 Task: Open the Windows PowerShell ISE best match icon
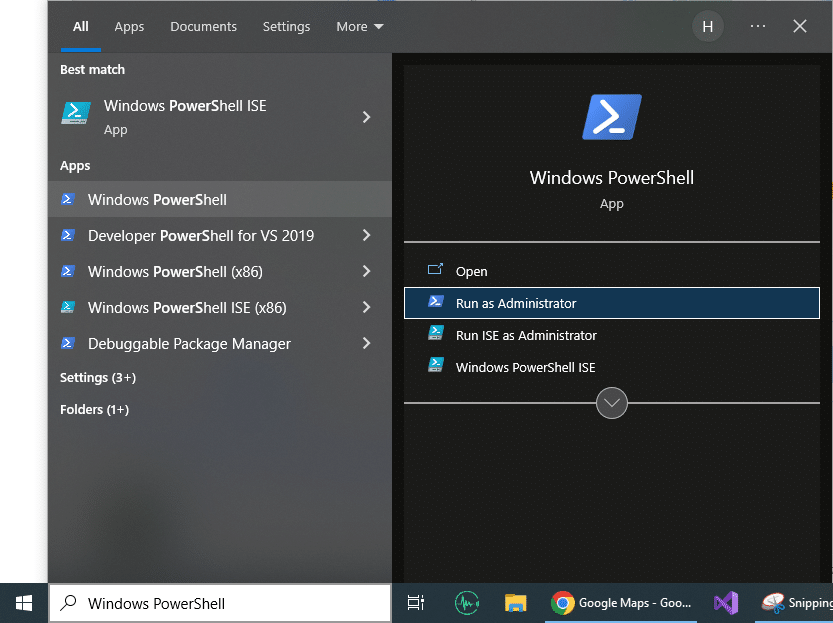(76, 113)
